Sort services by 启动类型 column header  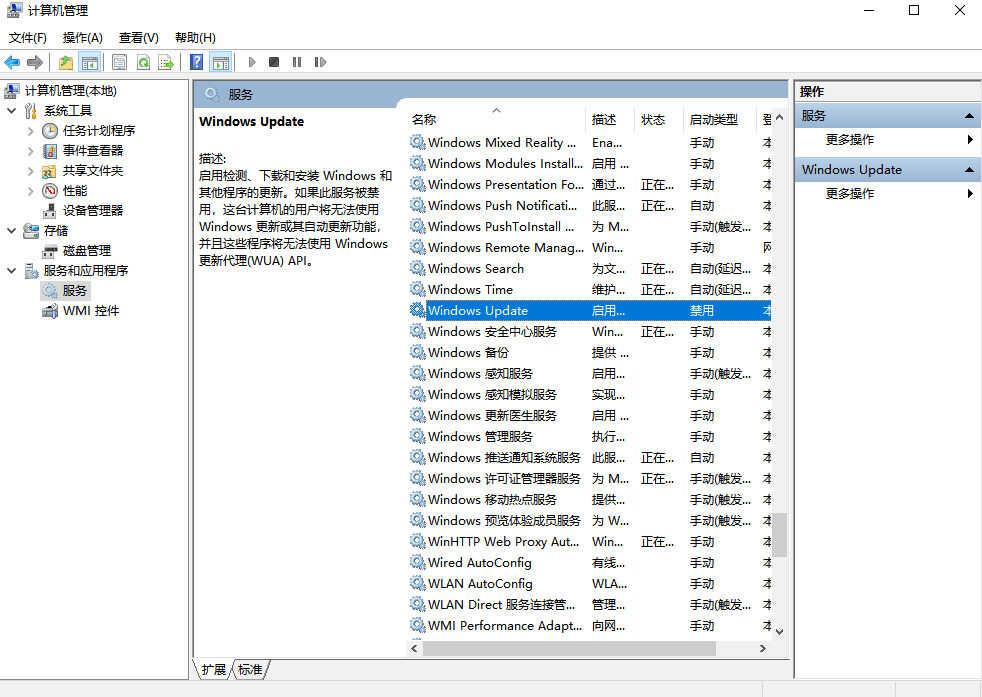point(714,120)
